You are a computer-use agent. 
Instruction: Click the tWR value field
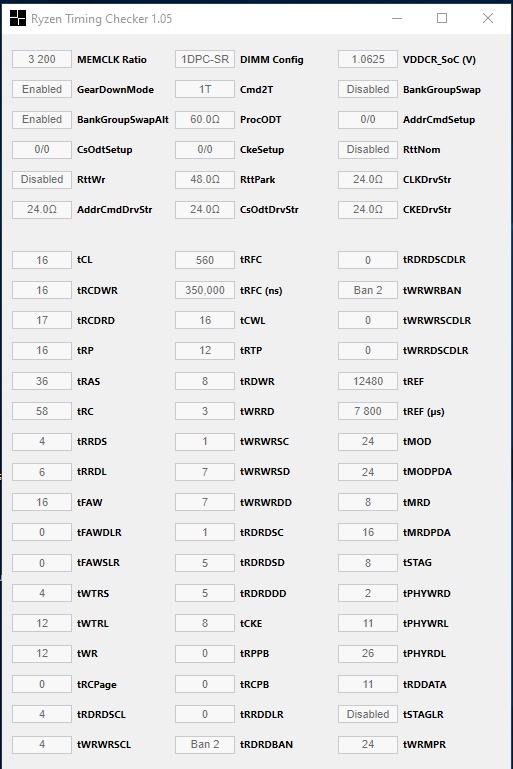pyautogui.click(x=42, y=653)
